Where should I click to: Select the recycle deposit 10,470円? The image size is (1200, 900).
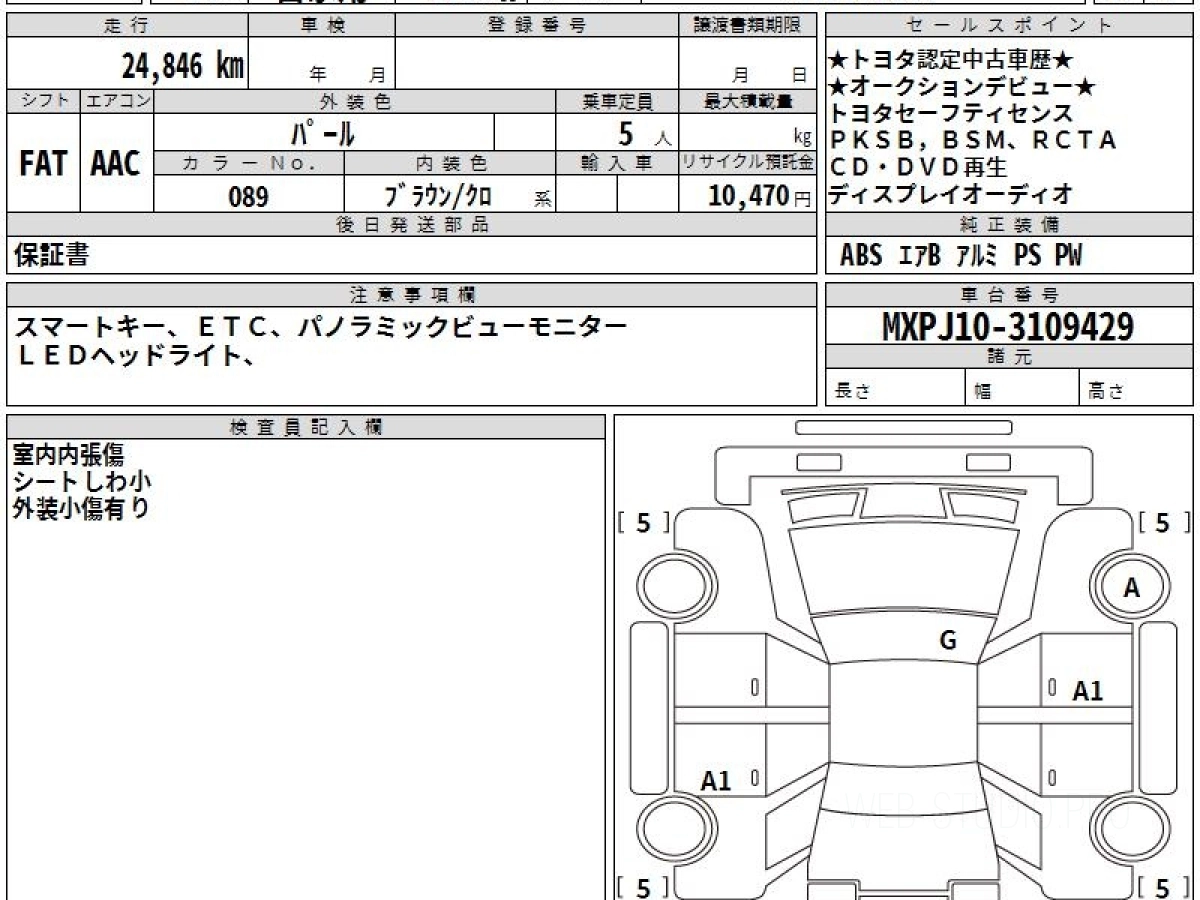pos(760,196)
